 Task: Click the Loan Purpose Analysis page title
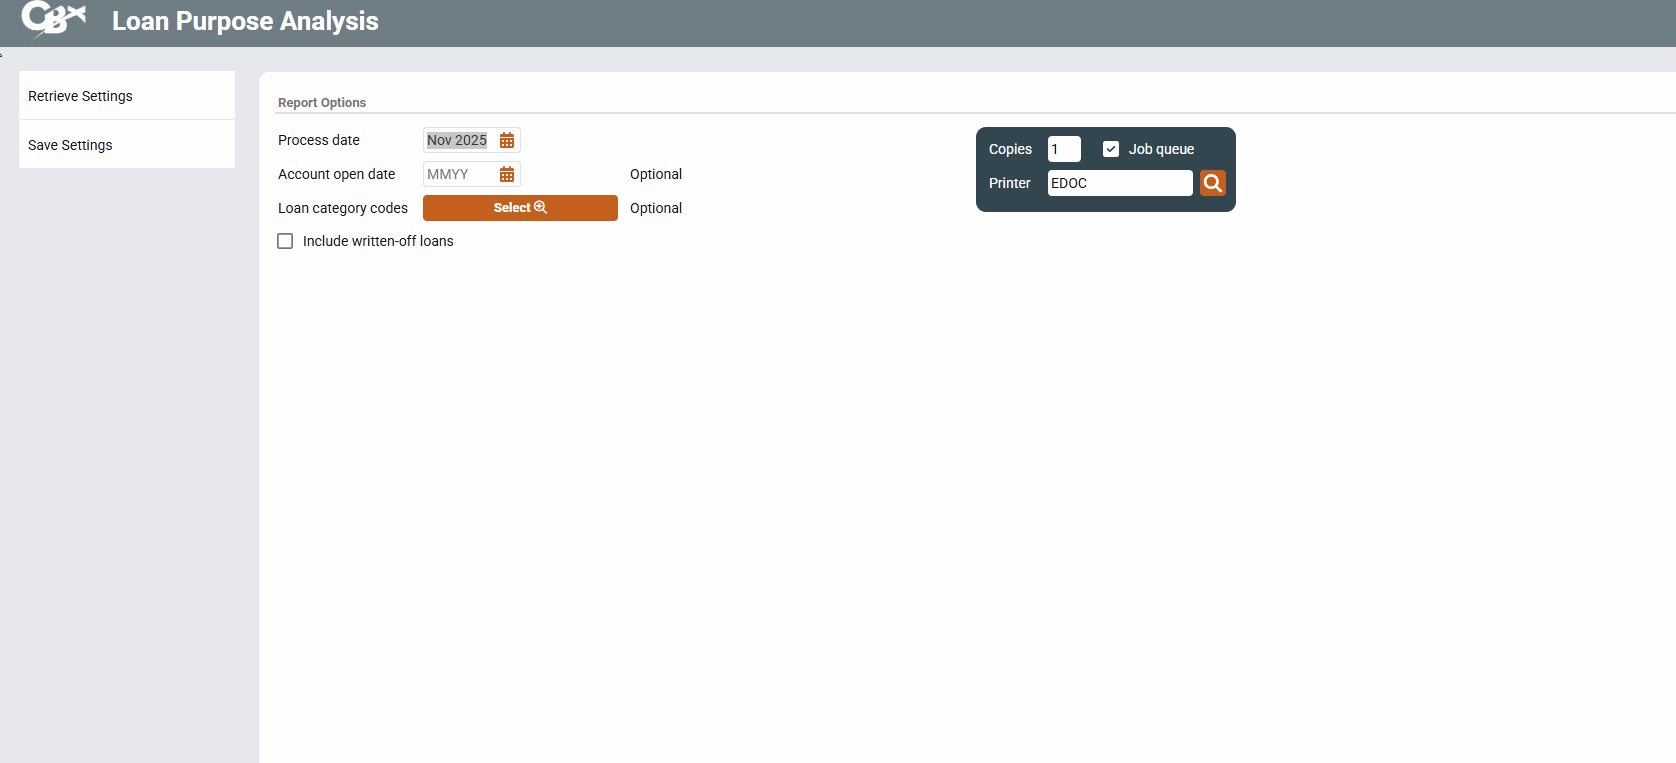point(245,21)
